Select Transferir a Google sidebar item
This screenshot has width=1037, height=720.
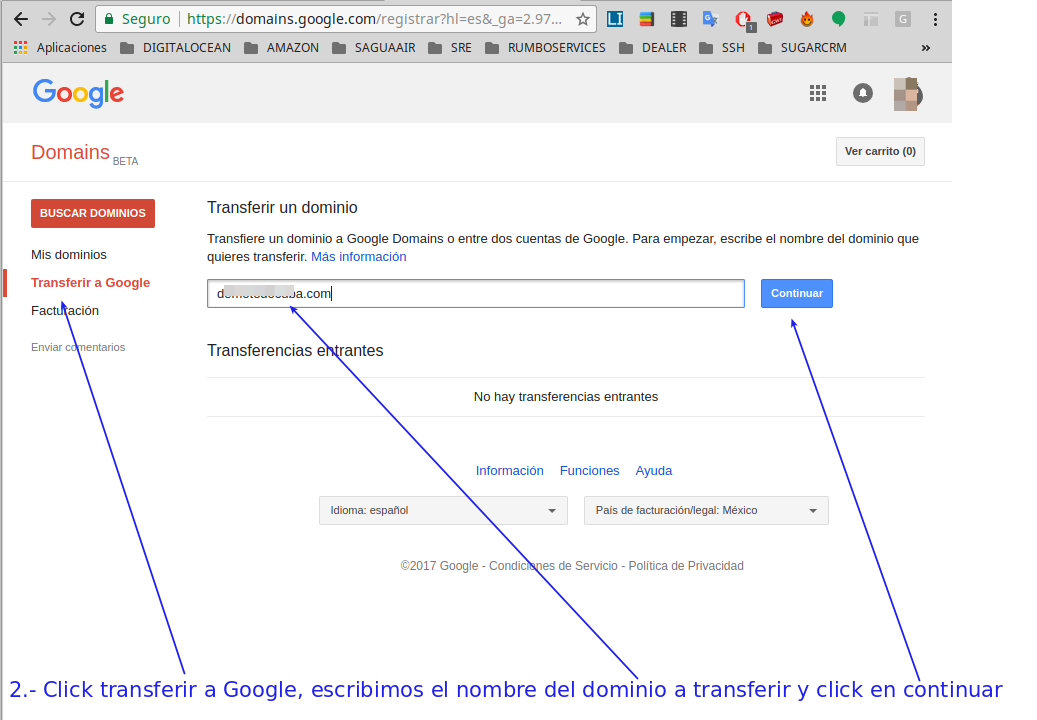pos(91,282)
